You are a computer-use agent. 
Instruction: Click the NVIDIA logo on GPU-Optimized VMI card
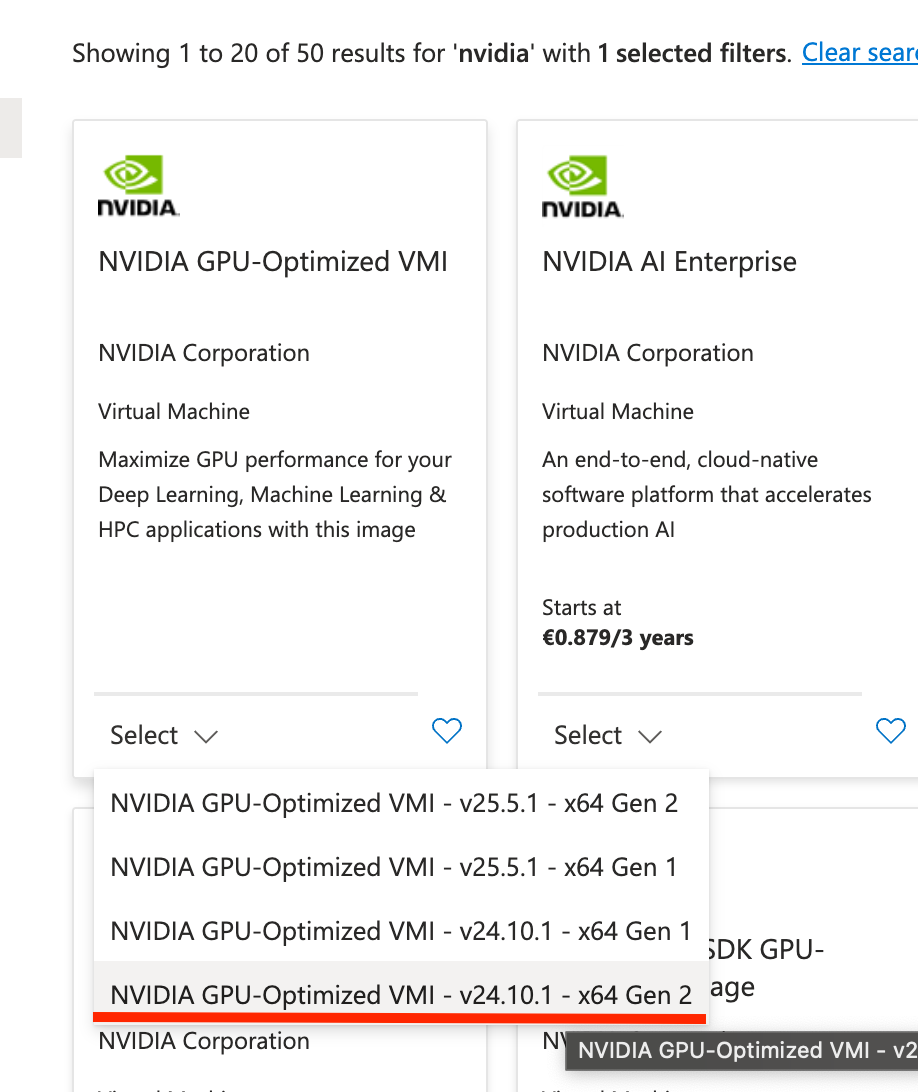point(138,187)
